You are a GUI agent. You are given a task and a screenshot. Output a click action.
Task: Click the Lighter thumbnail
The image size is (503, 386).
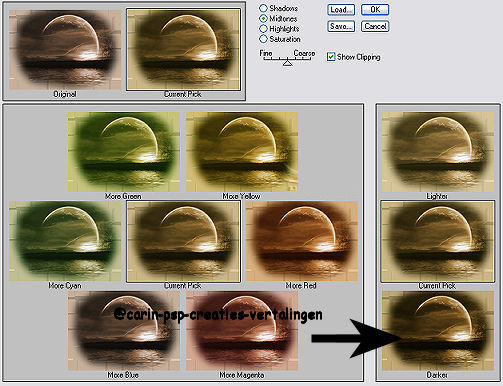[438, 152]
